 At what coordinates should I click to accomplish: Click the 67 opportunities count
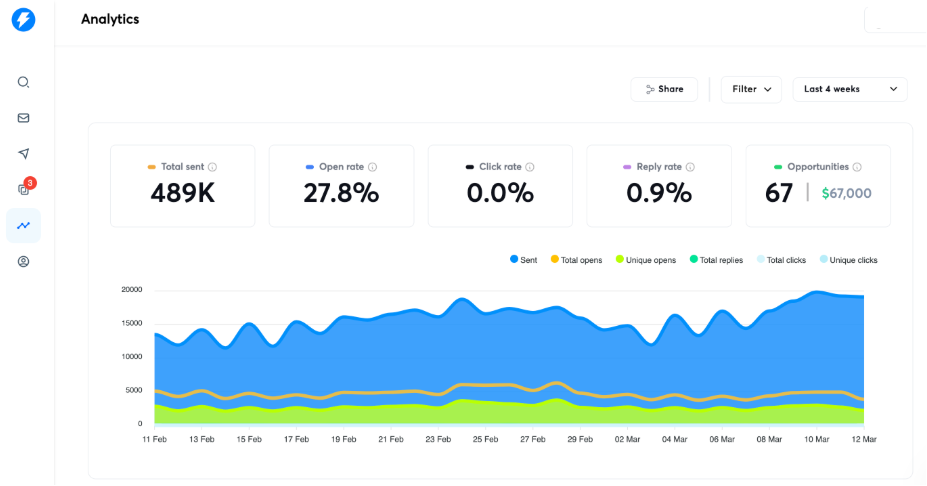(779, 193)
